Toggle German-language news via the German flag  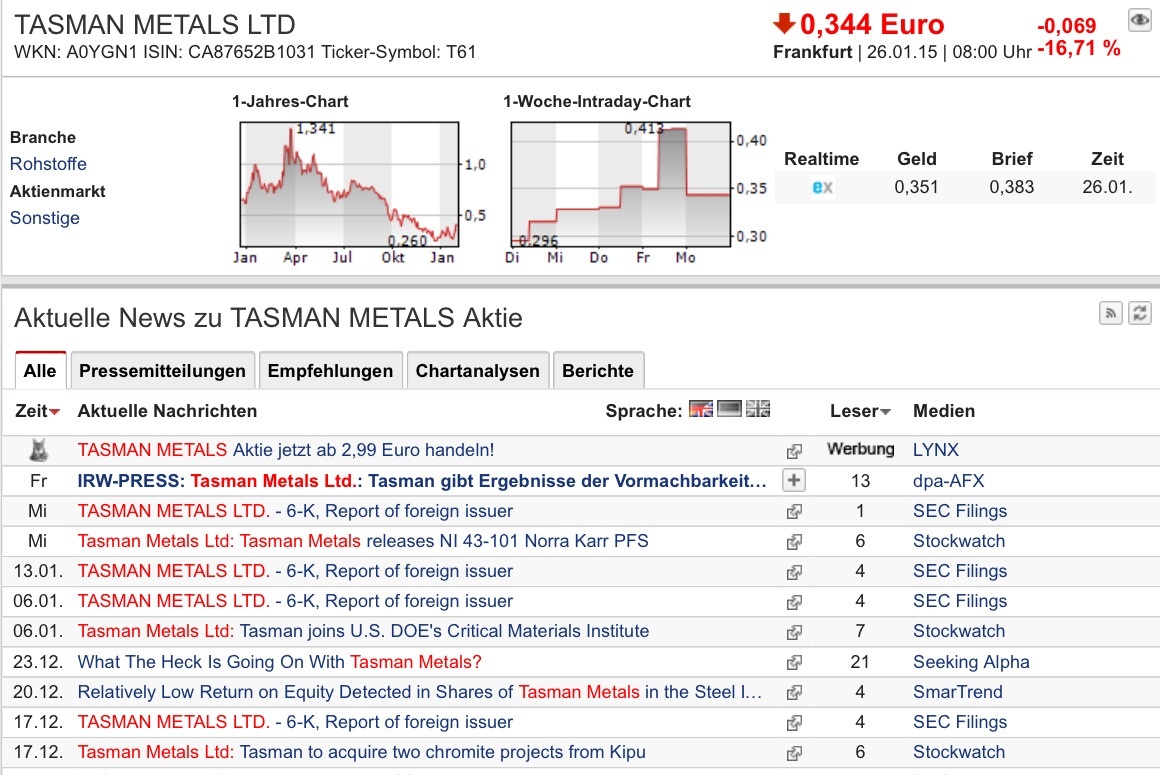pos(729,409)
